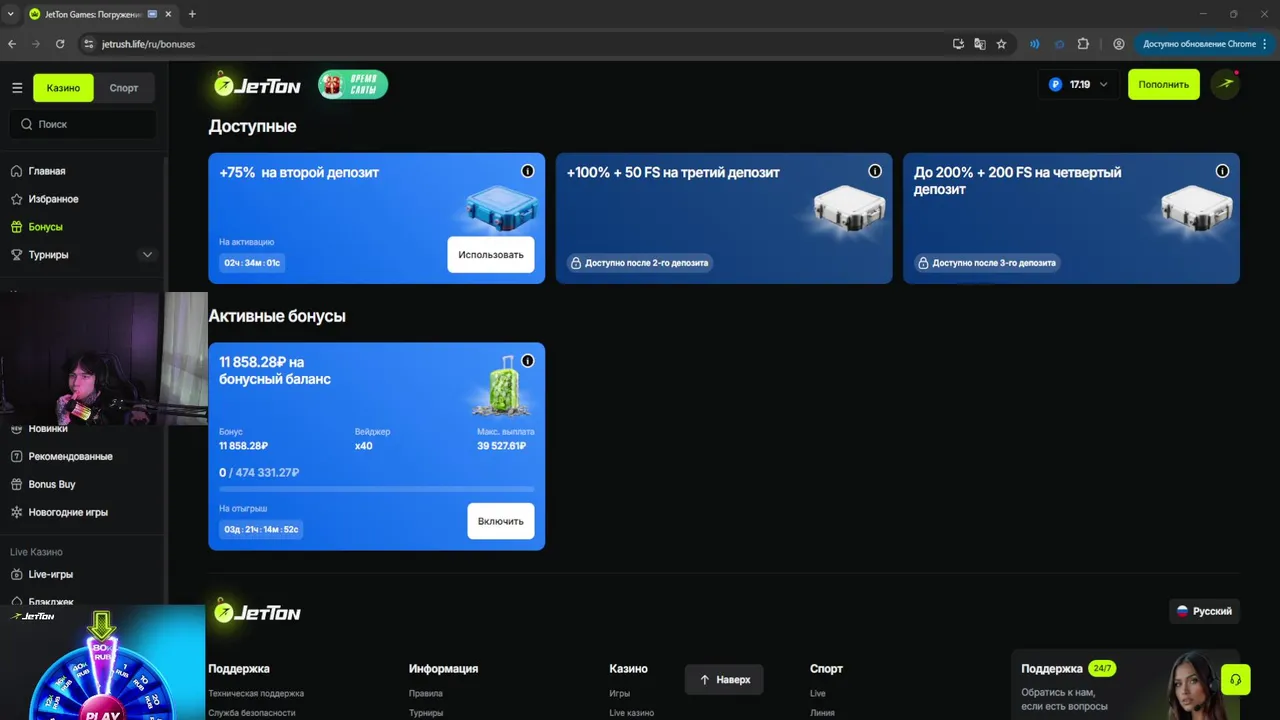
Task: Show info for 200% + 200 FS bonus
Action: [x=1222, y=171]
